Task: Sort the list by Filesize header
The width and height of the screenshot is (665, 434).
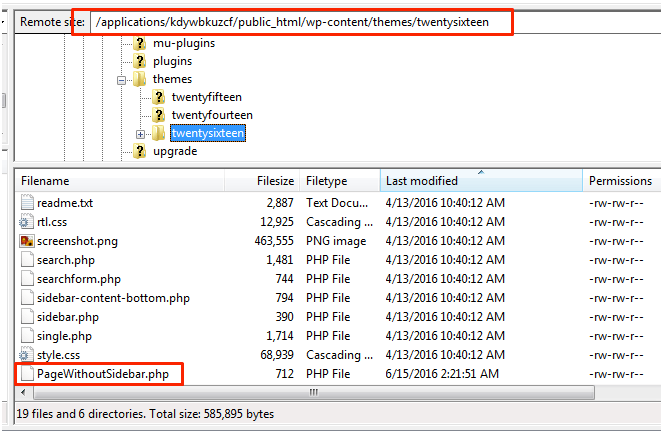Action: click(275, 181)
